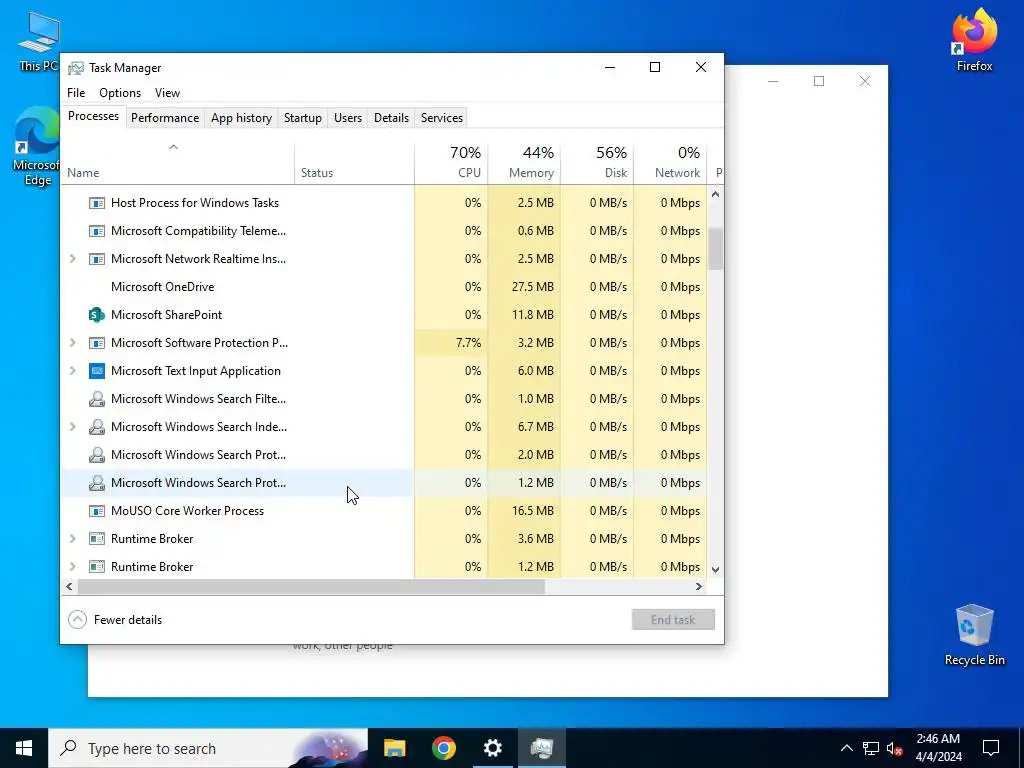Switch to the Performance tab

165,118
